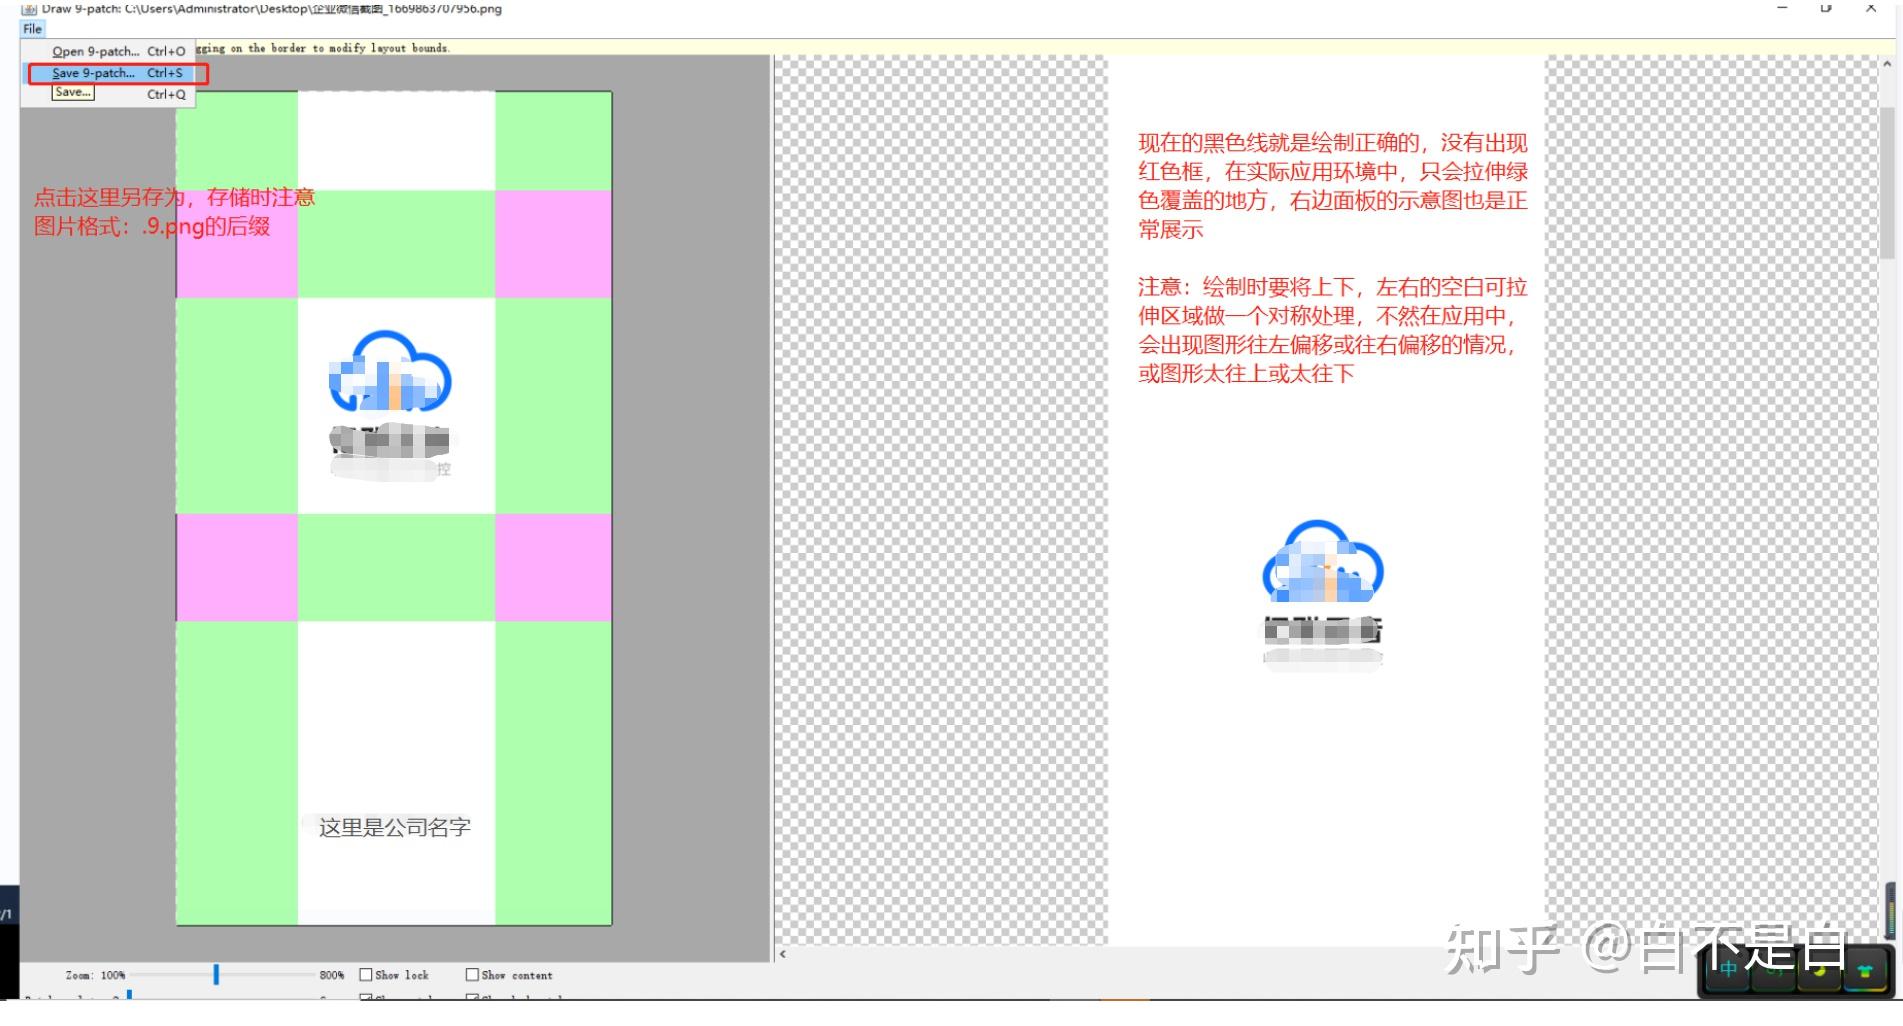
Task: Click the Draw 9-patch app icon in title bar
Action: [27, 9]
